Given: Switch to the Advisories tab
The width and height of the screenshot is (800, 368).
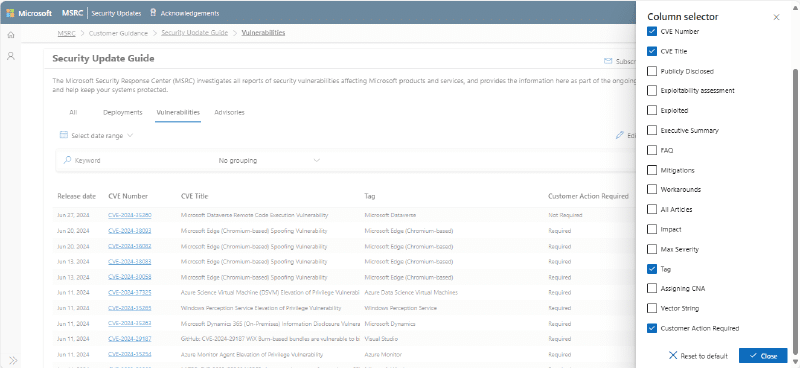Looking at the screenshot, I should pyautogui.click(x=229, y=112).
